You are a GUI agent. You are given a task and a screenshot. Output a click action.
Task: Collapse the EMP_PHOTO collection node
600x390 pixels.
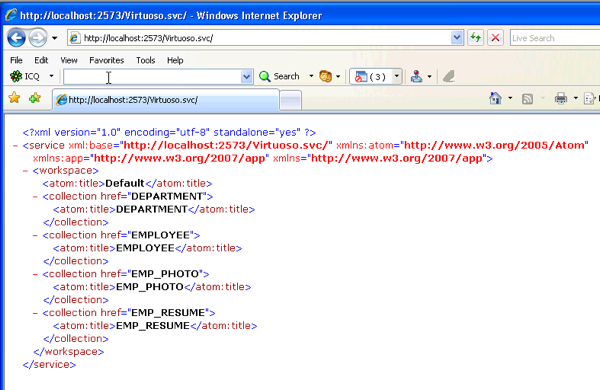point(35,274)
